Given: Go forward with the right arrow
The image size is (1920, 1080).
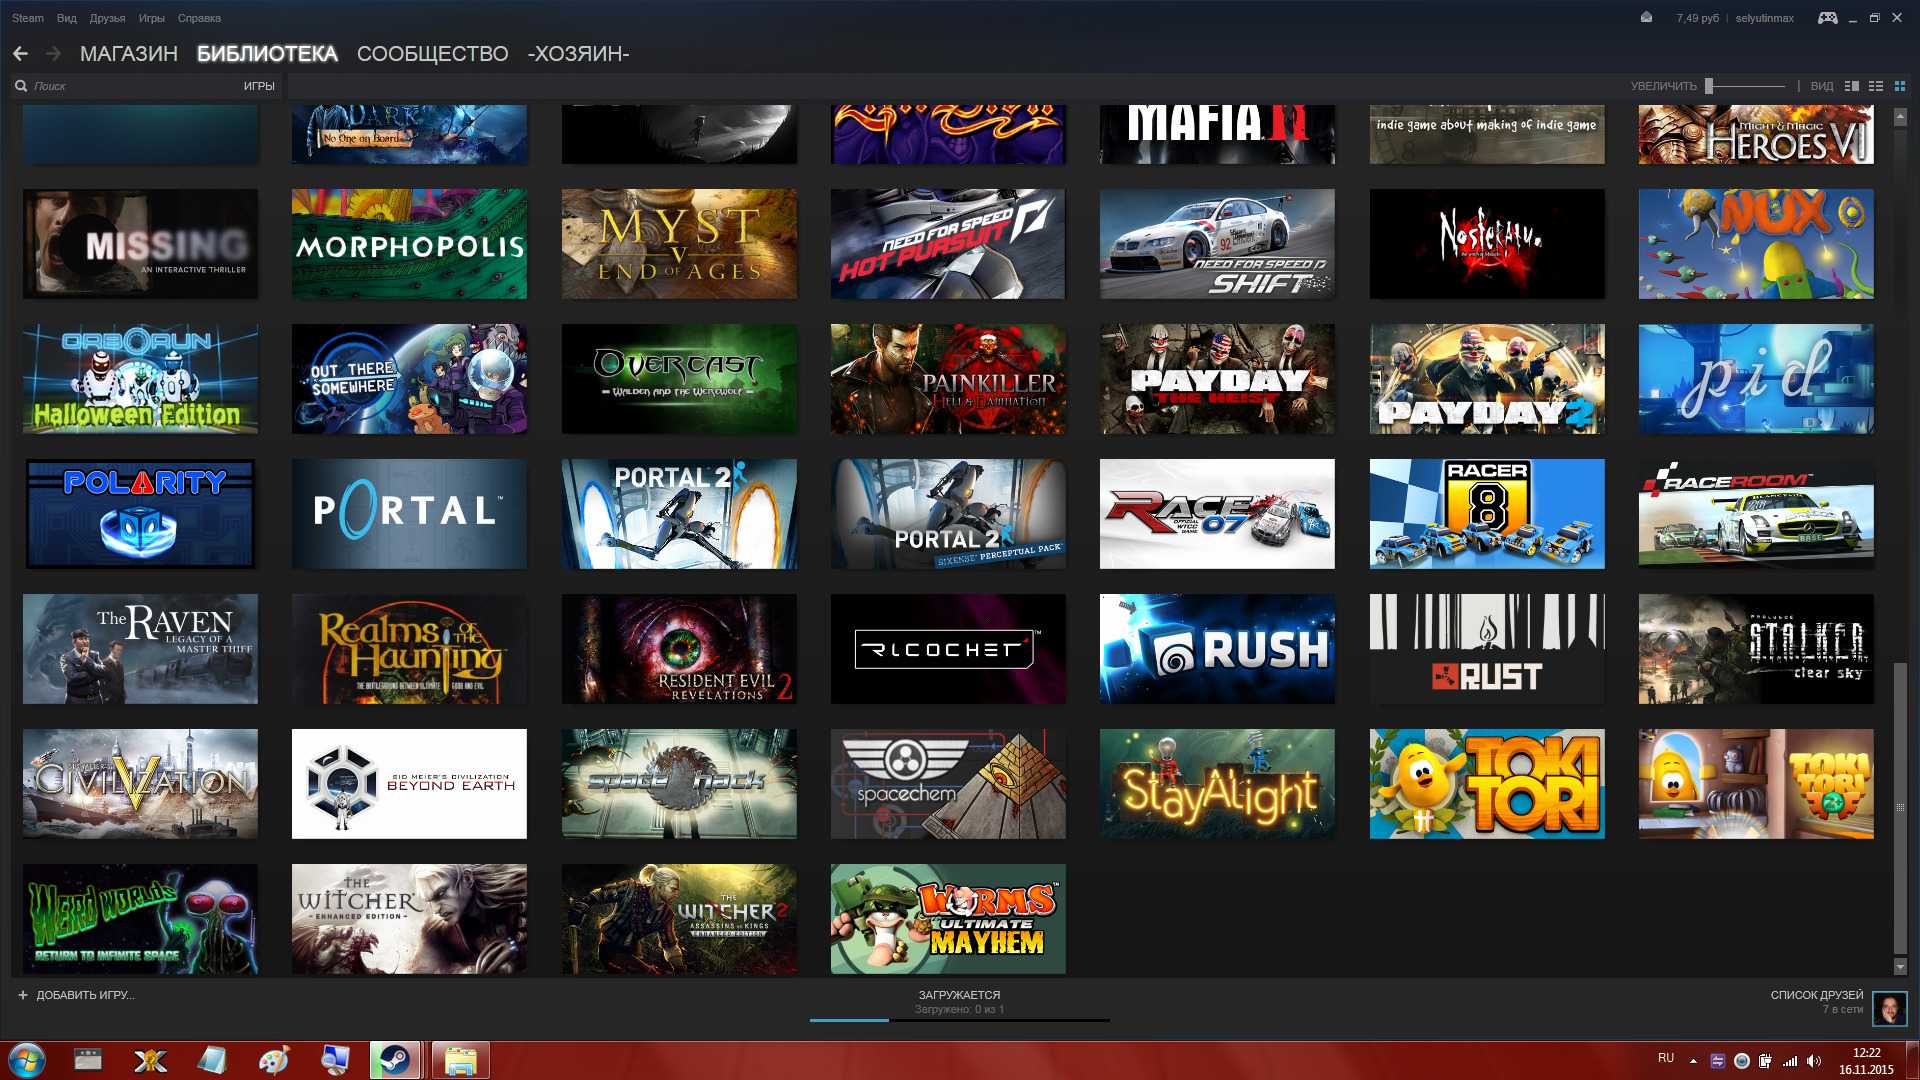Looking at the screenshot, I should 53,54.
